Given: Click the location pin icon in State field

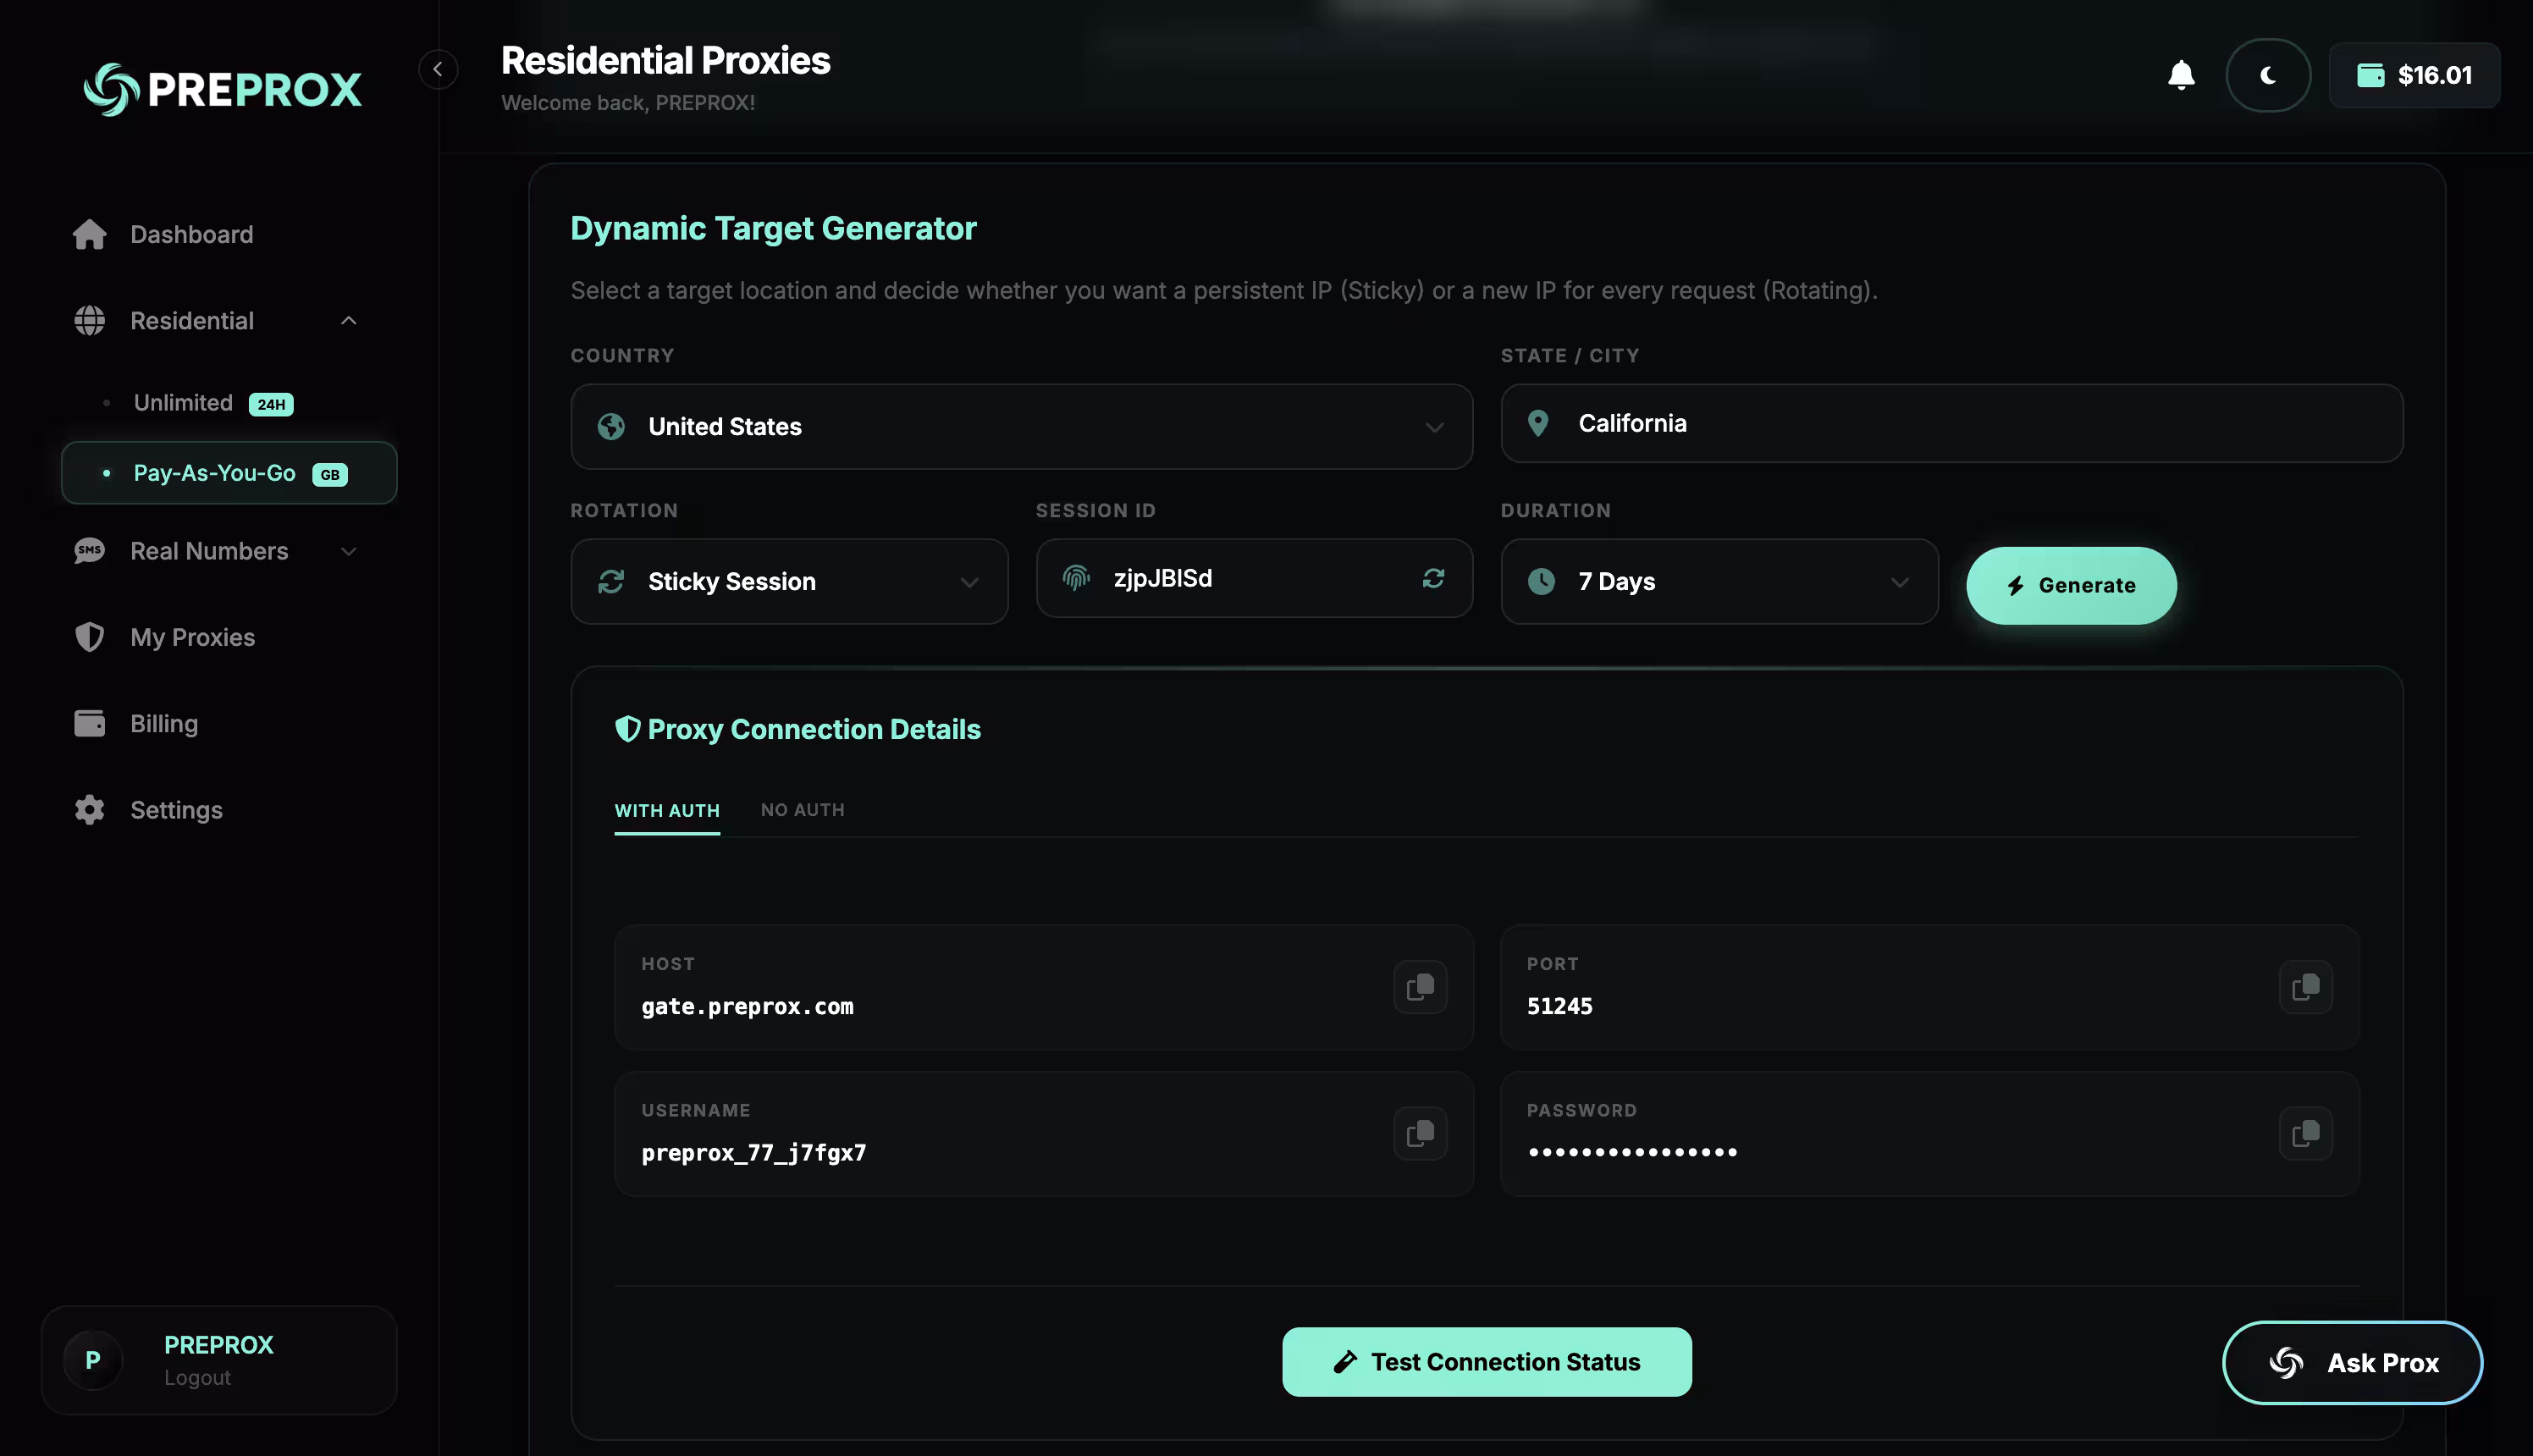Looking at the screenshot, I should coord(1538,424).
